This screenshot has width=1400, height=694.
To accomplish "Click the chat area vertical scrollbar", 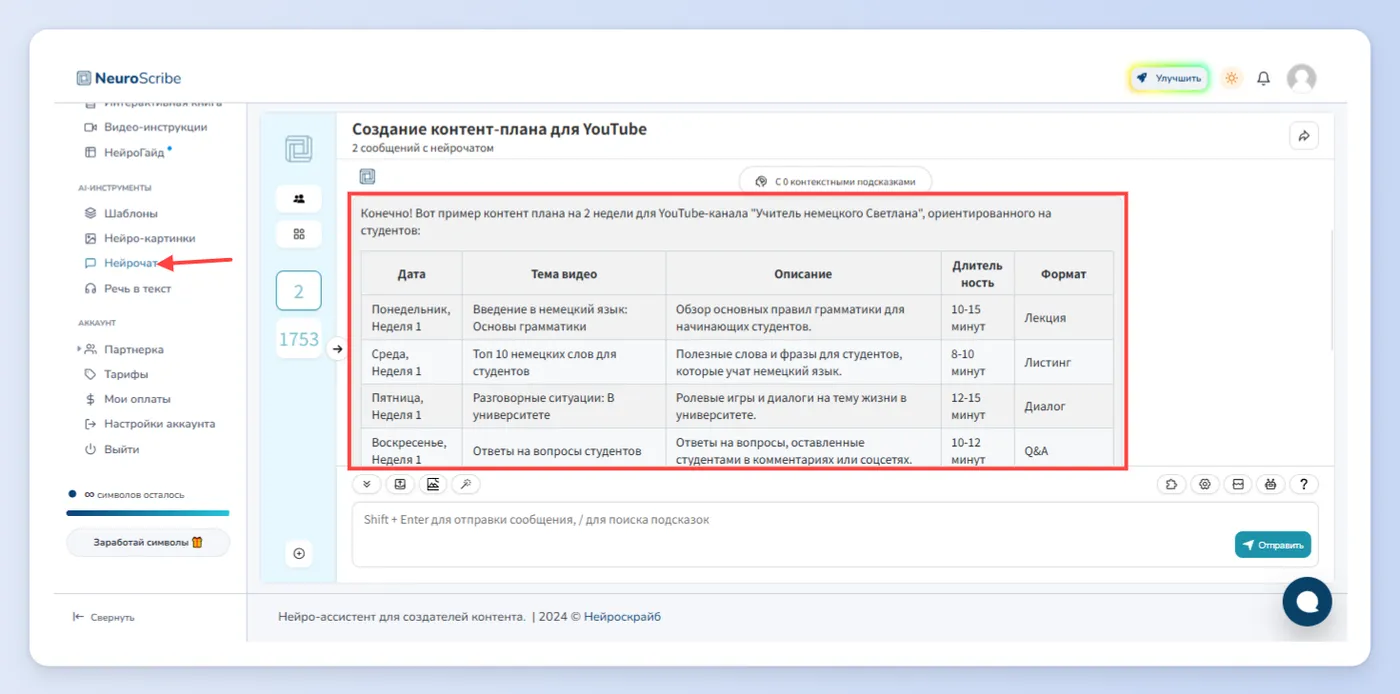I will [1330, 290].
